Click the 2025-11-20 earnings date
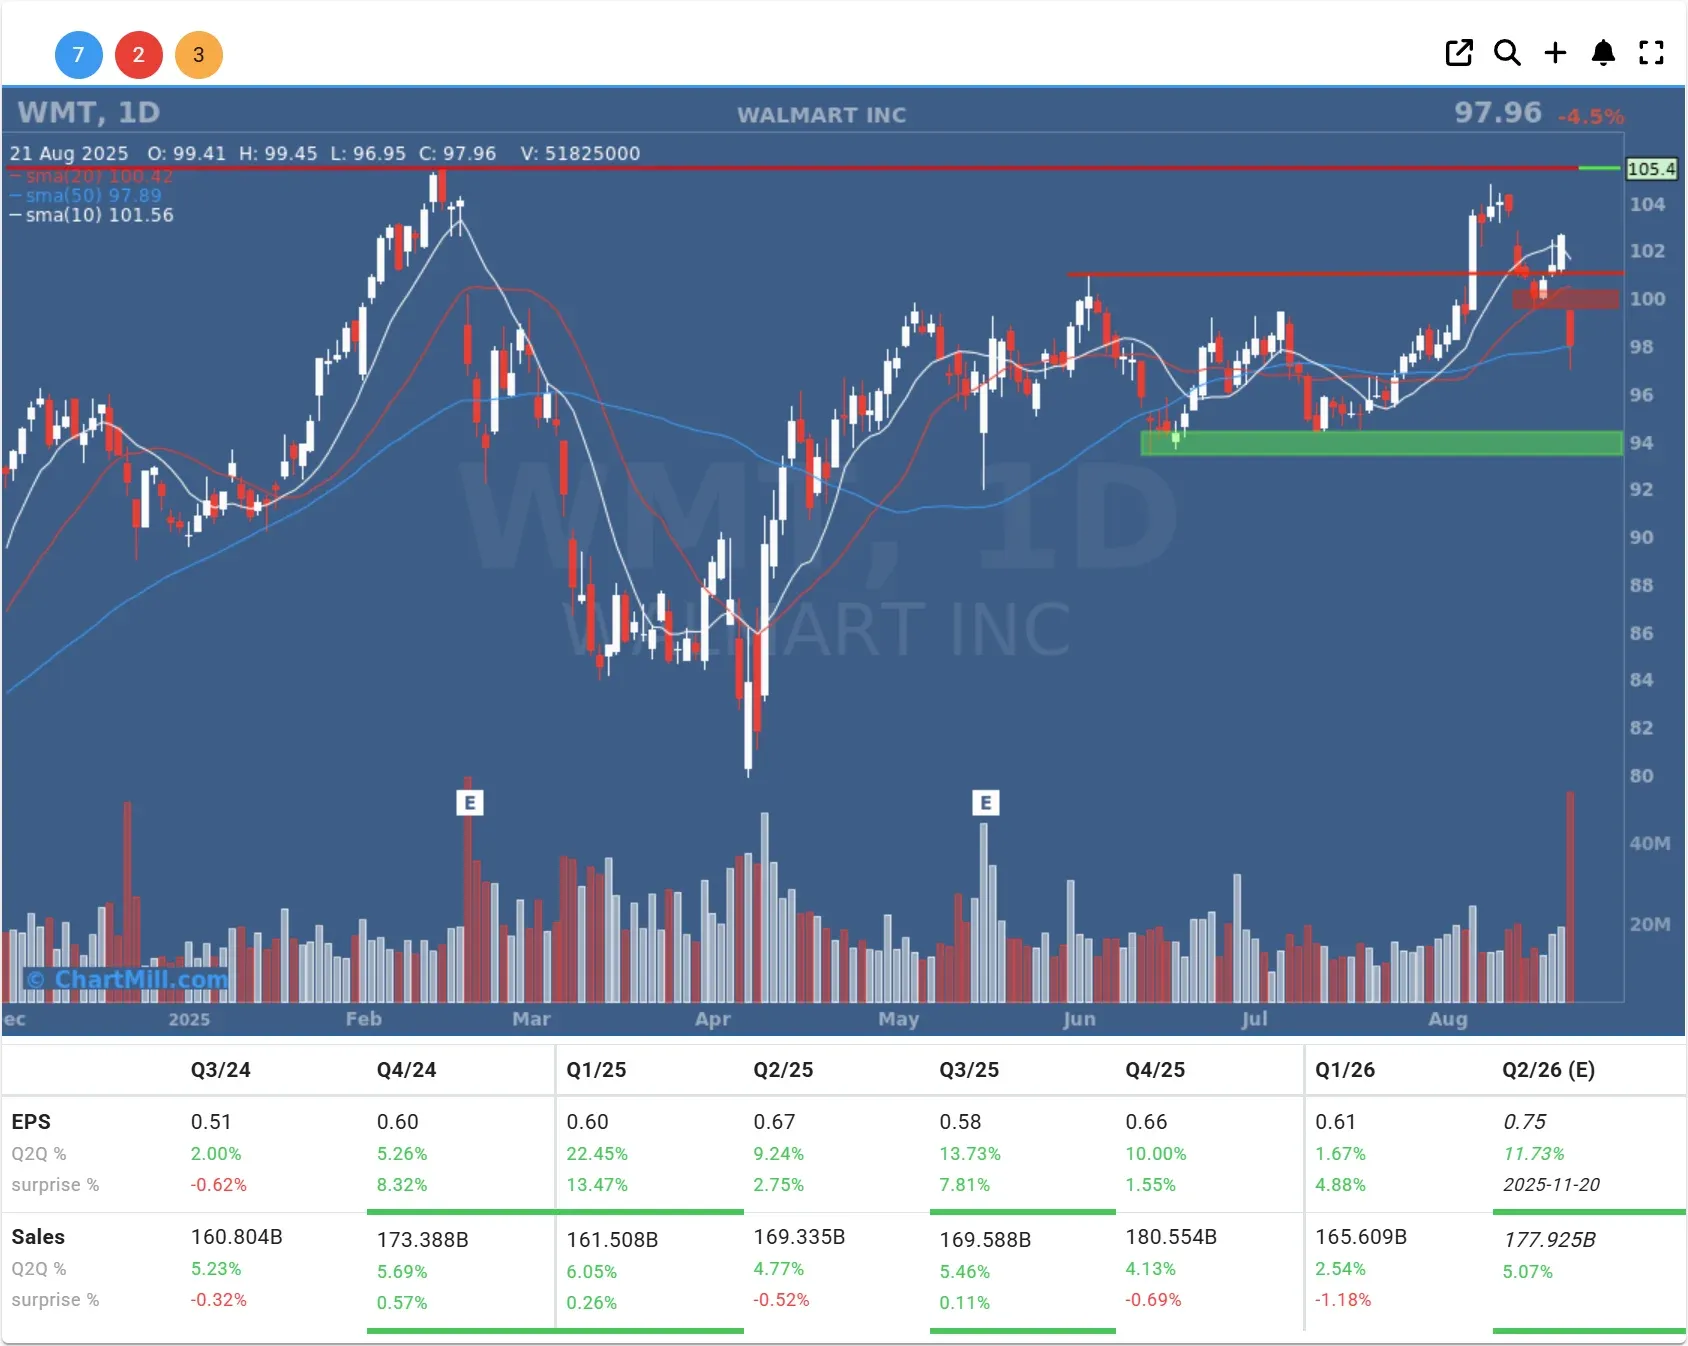The image size is (1688, 1346). tap(1551, 1185)
